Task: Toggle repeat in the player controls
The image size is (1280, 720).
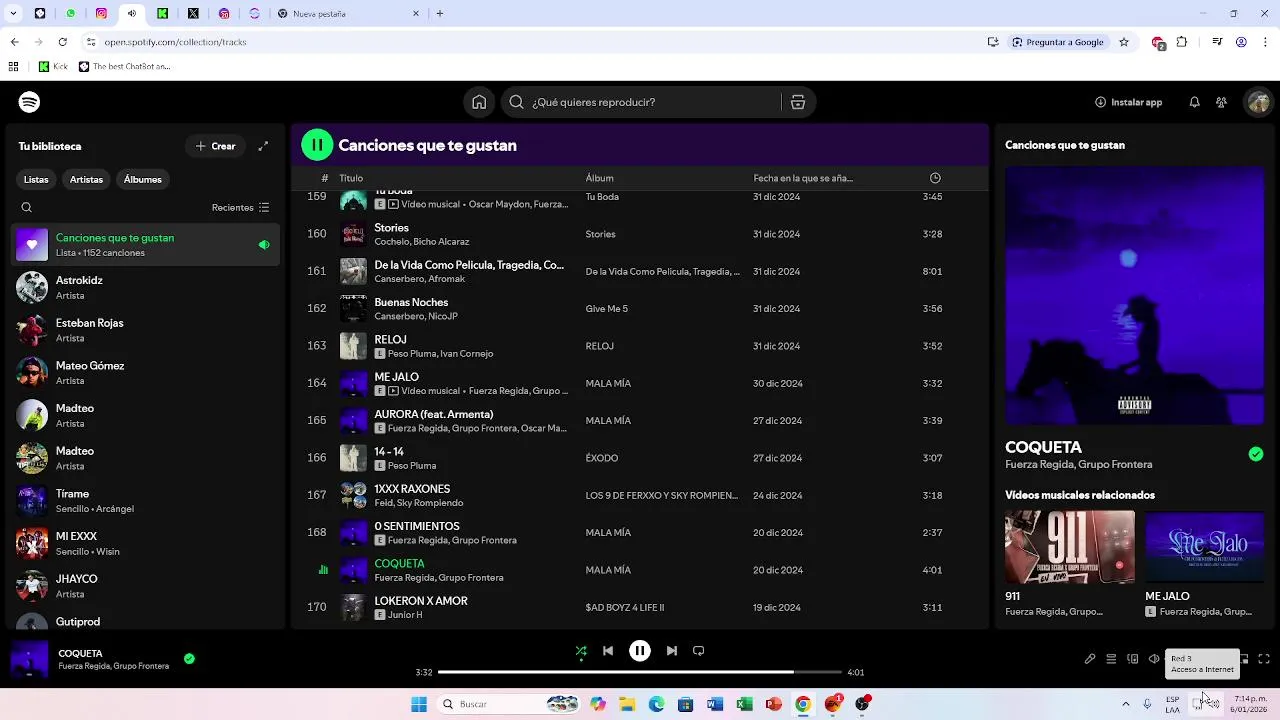Action: click(x=699, y=651)
